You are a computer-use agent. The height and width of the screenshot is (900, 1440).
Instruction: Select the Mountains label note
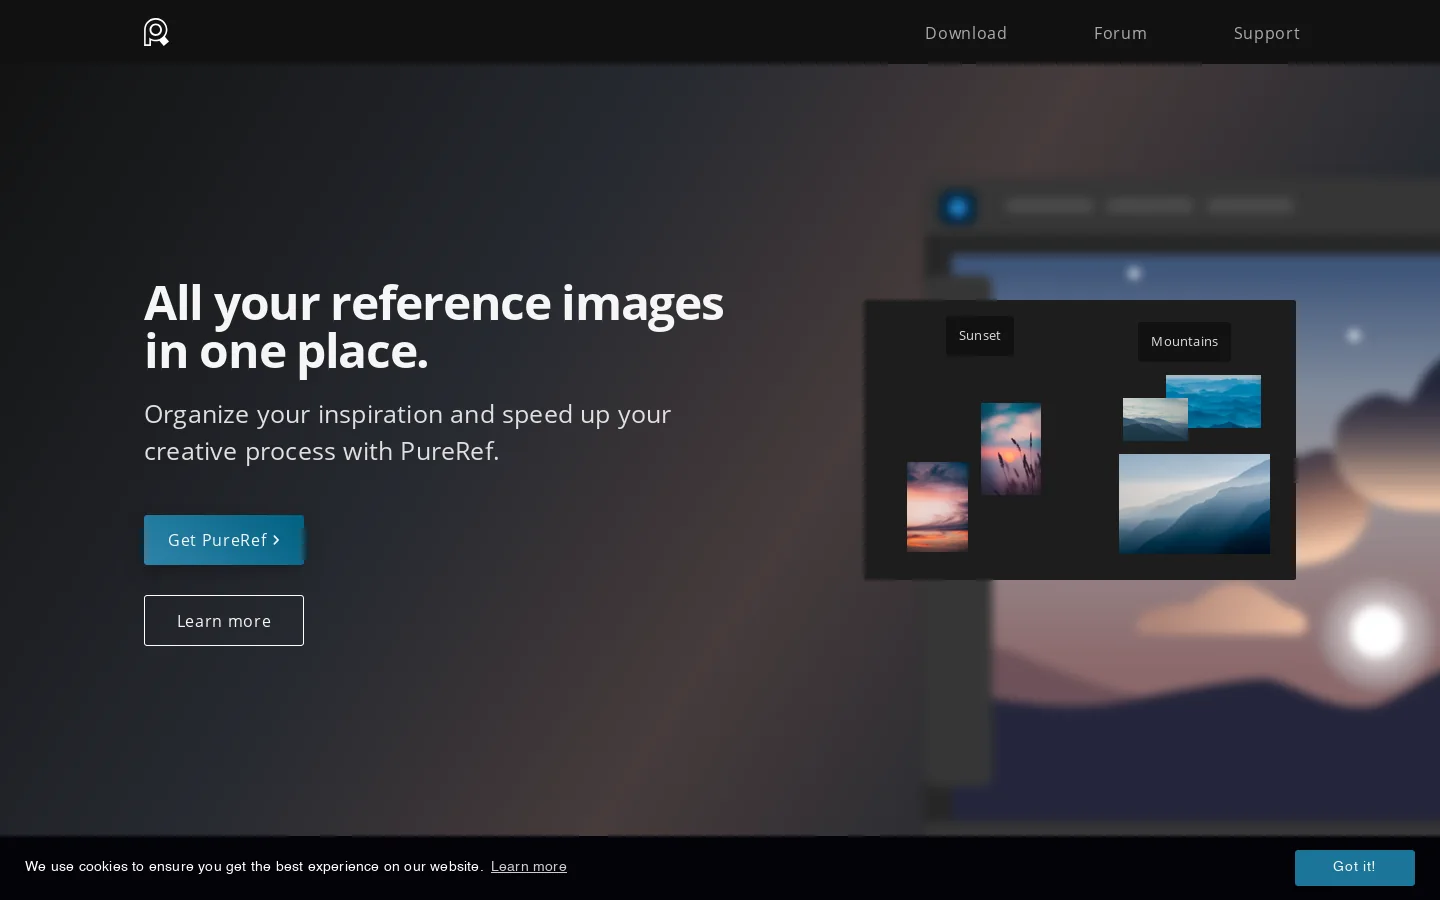click(1184, 342)
